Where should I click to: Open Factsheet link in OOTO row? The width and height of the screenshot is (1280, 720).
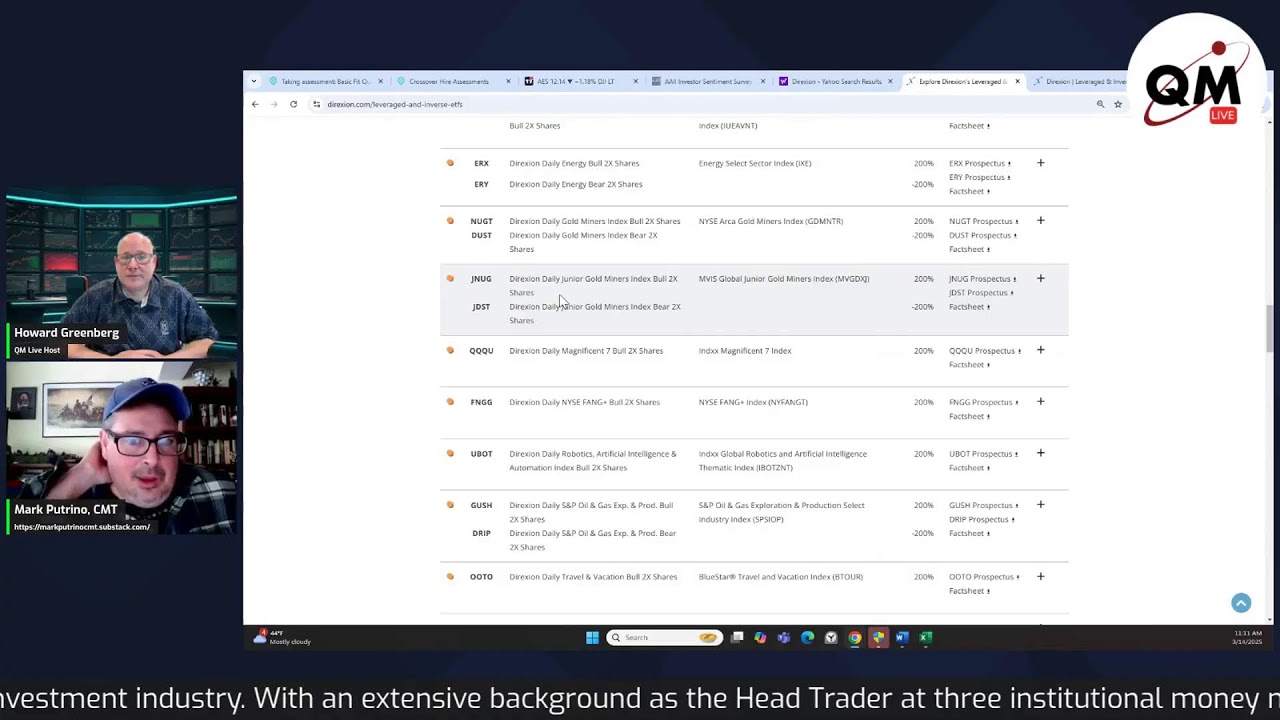[969, 591]
